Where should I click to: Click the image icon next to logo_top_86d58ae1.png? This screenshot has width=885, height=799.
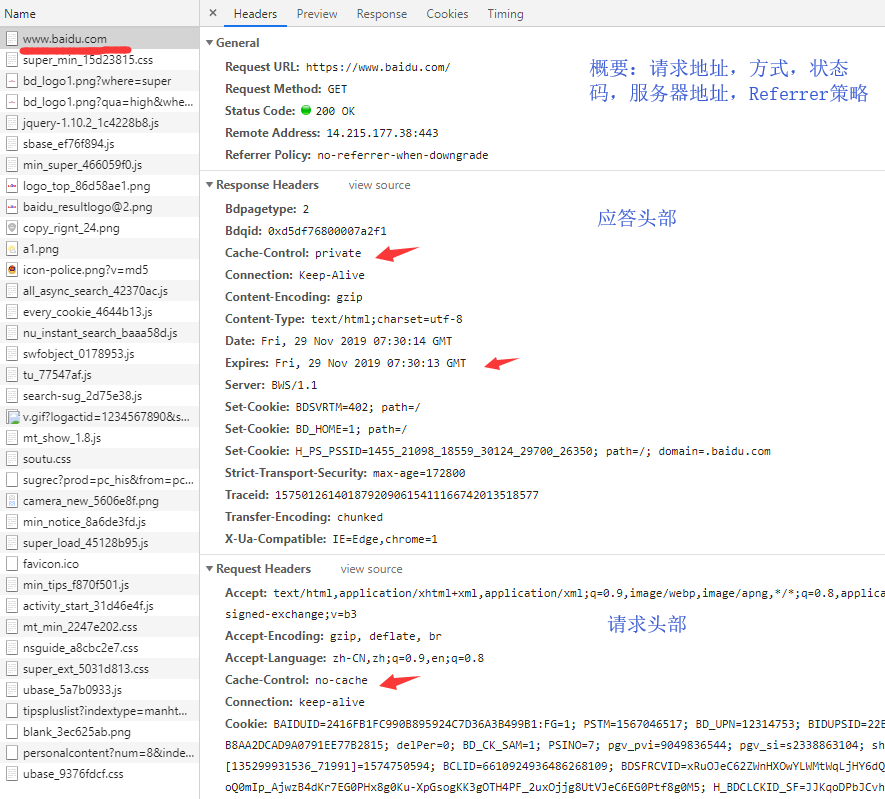click(14, 185)
